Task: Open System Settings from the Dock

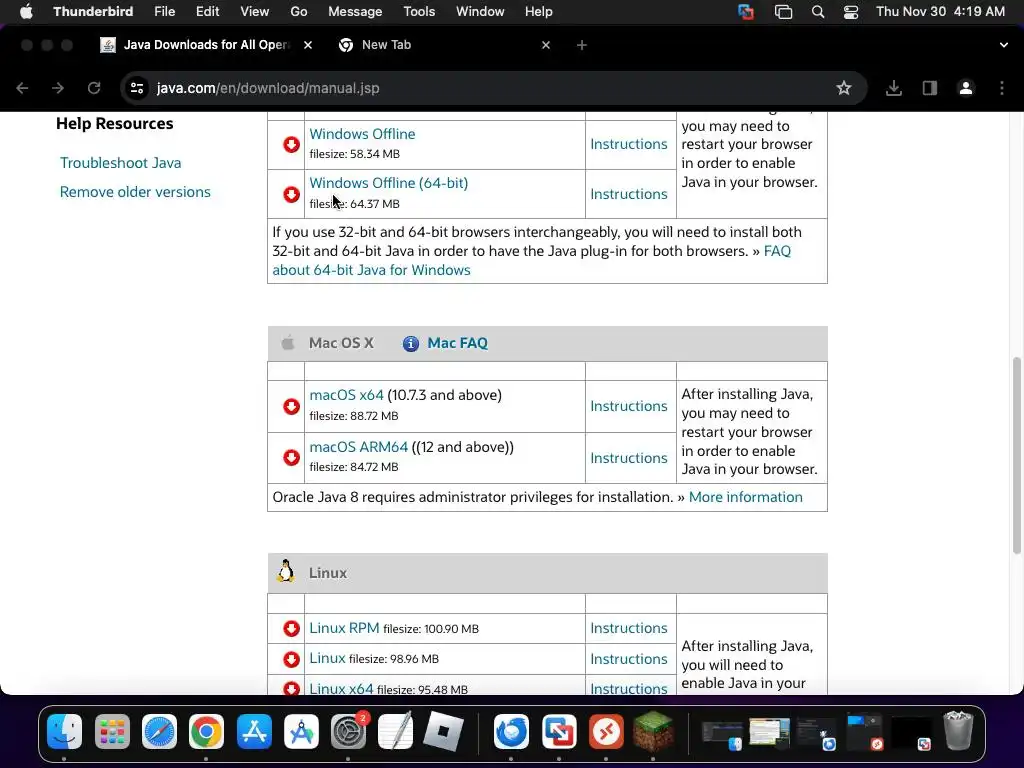Action: pos(348,731)
